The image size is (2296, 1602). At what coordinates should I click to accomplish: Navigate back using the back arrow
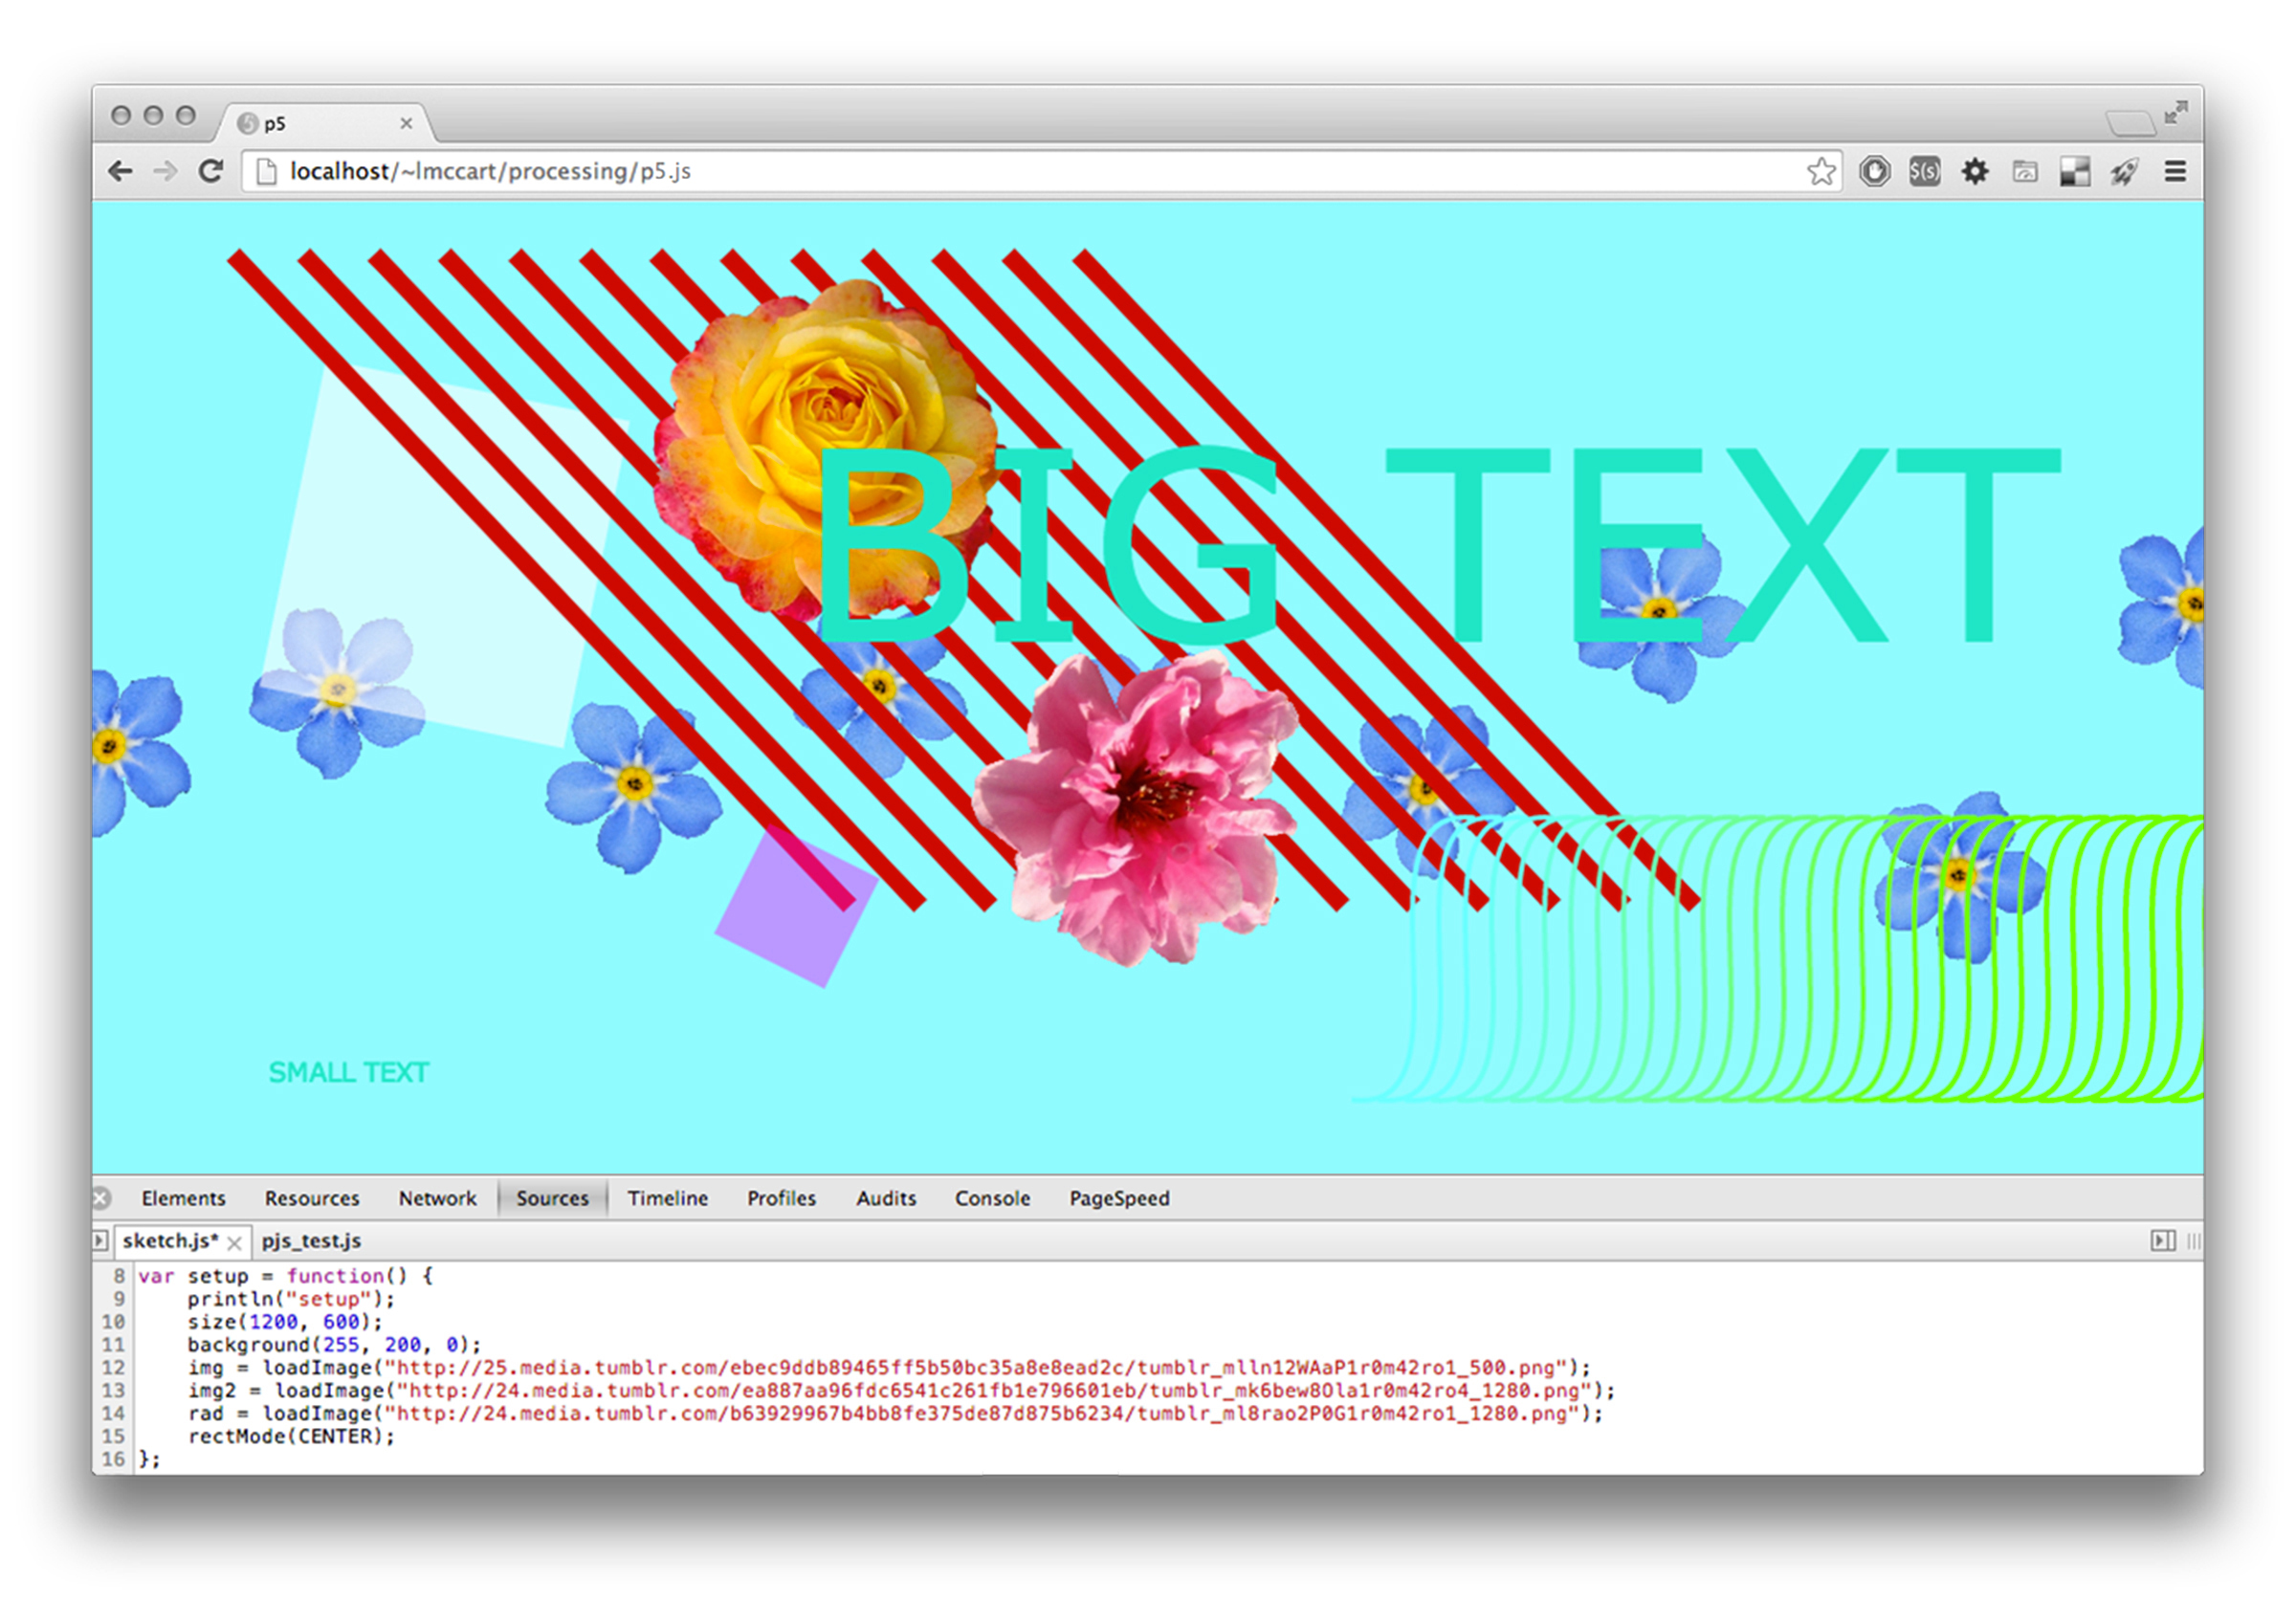pyautogui.click(x=121, y=171)
